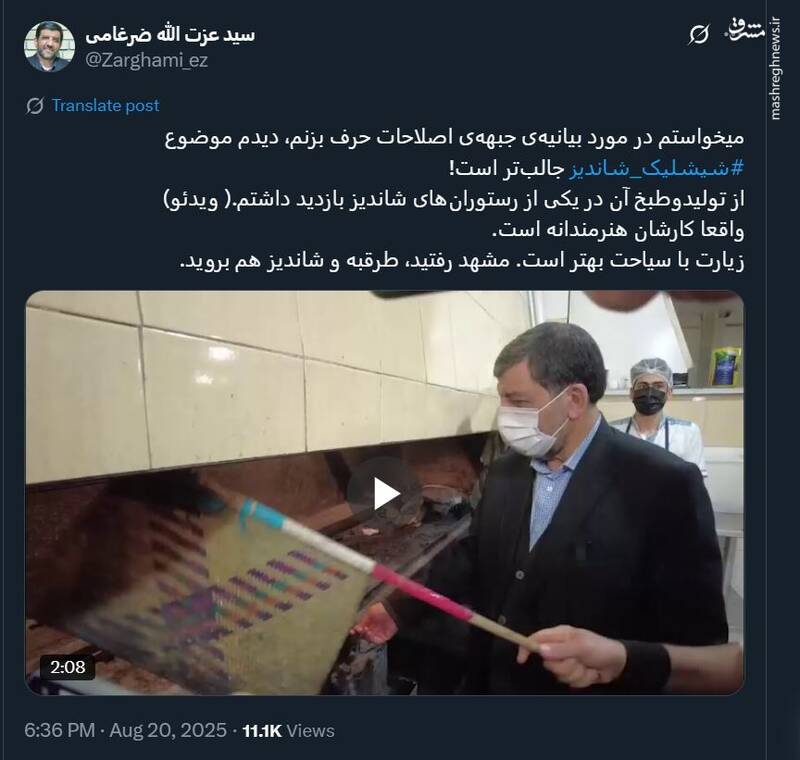
Task: Open the Grok icon at top right
Action: point(698,35)
